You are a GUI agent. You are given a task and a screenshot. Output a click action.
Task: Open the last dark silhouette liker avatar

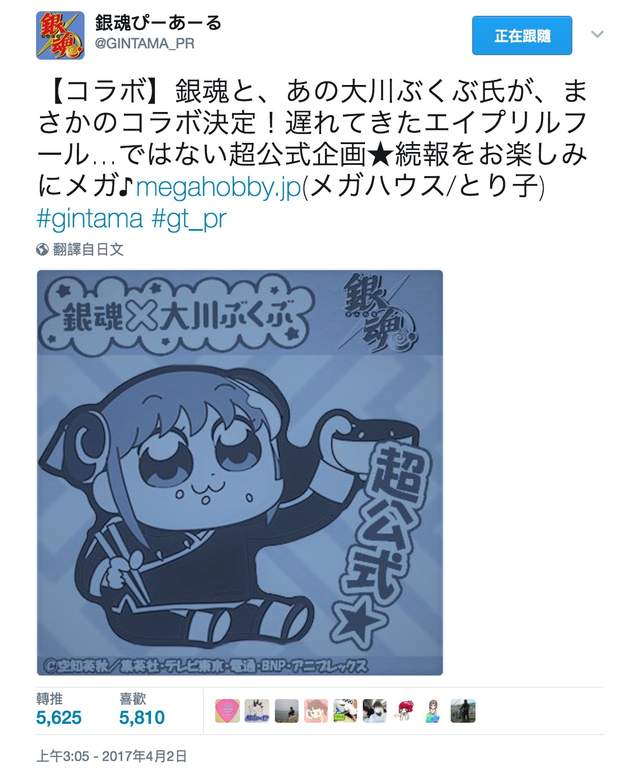point(463,711)
